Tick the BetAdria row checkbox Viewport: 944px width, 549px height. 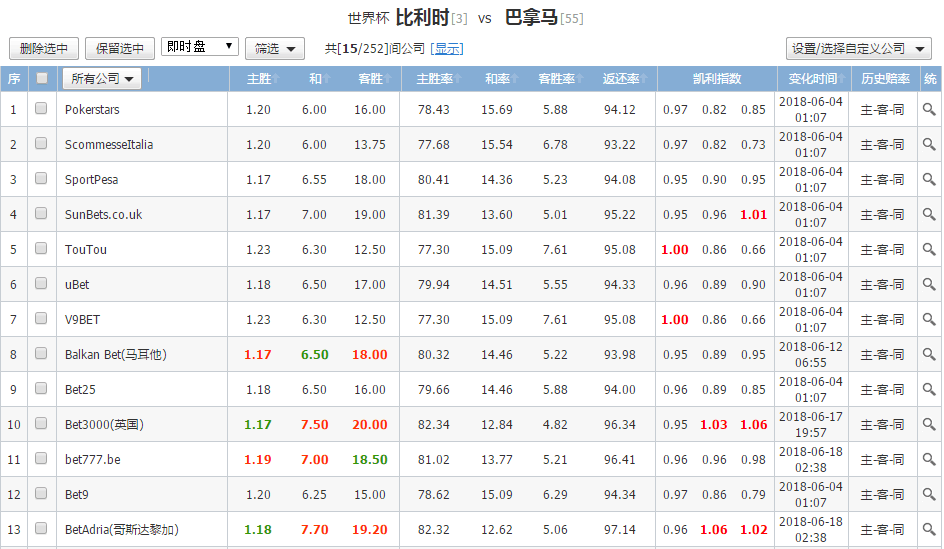tap(41, 527)
